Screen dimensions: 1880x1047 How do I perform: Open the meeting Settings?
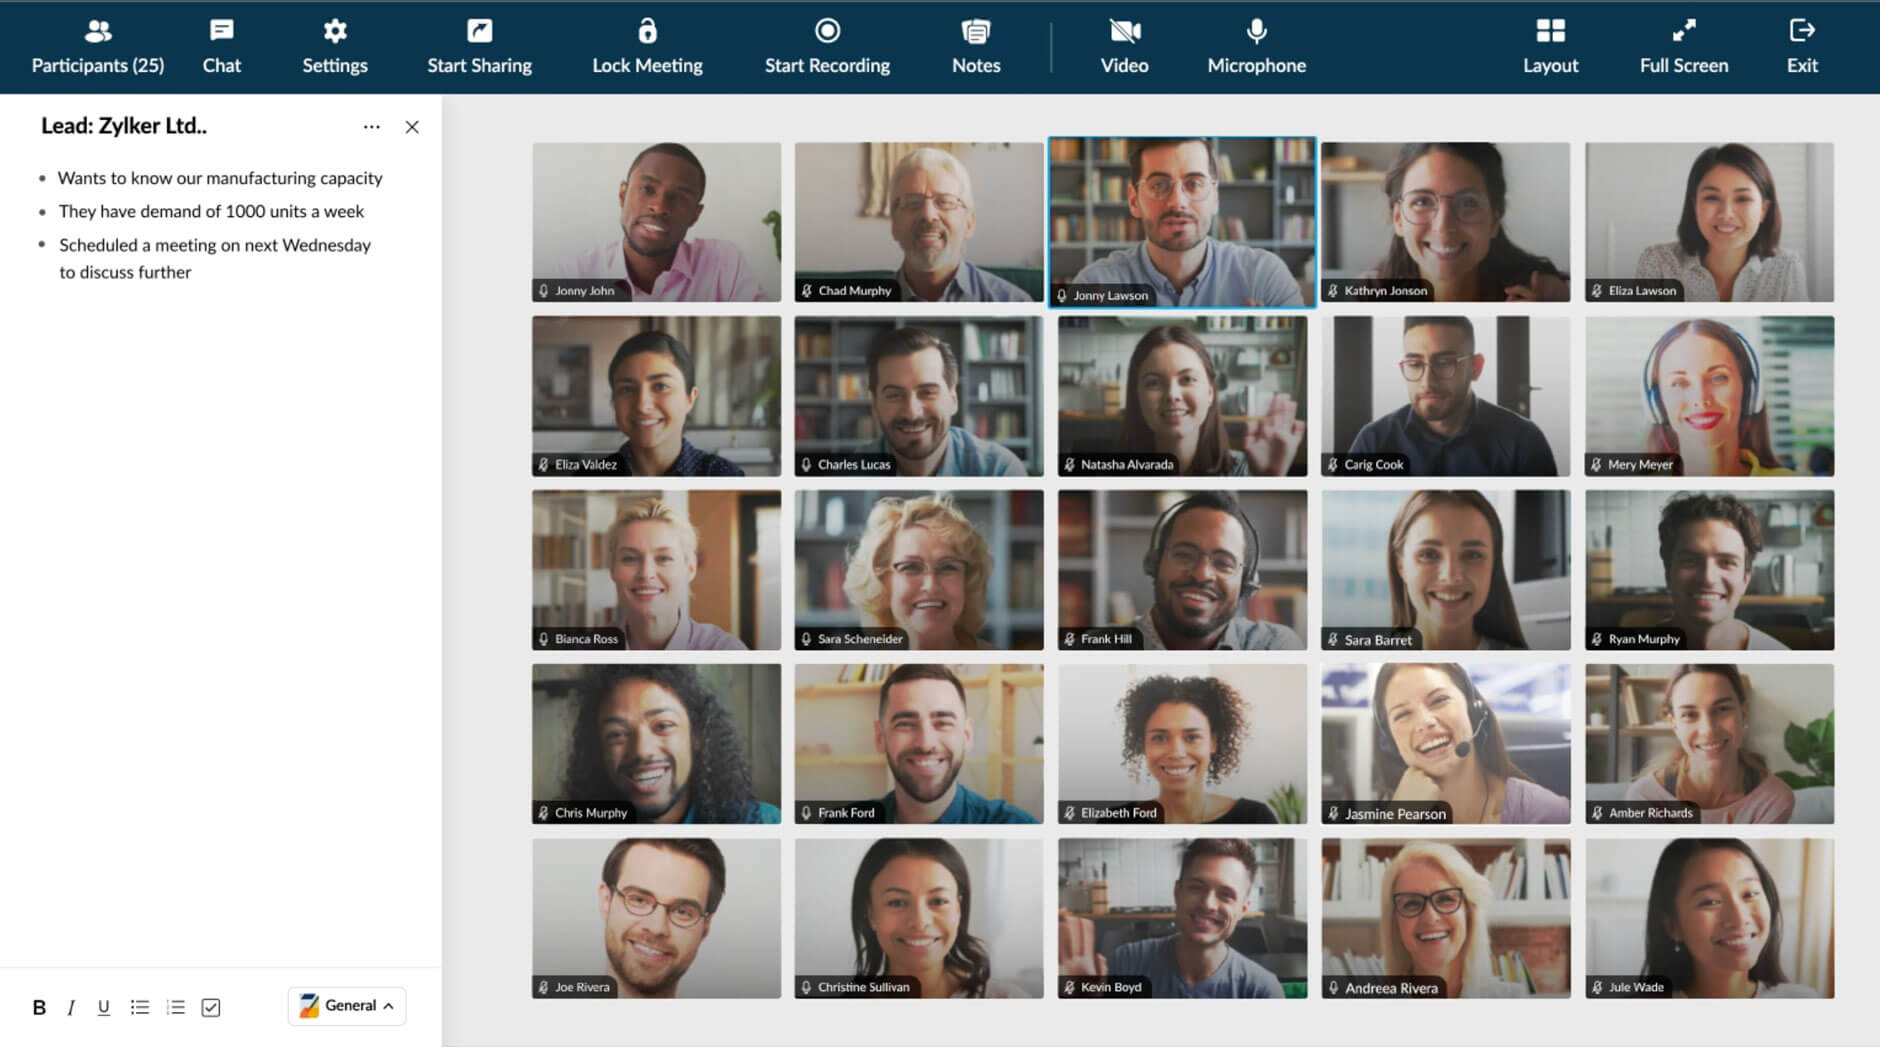335,45
